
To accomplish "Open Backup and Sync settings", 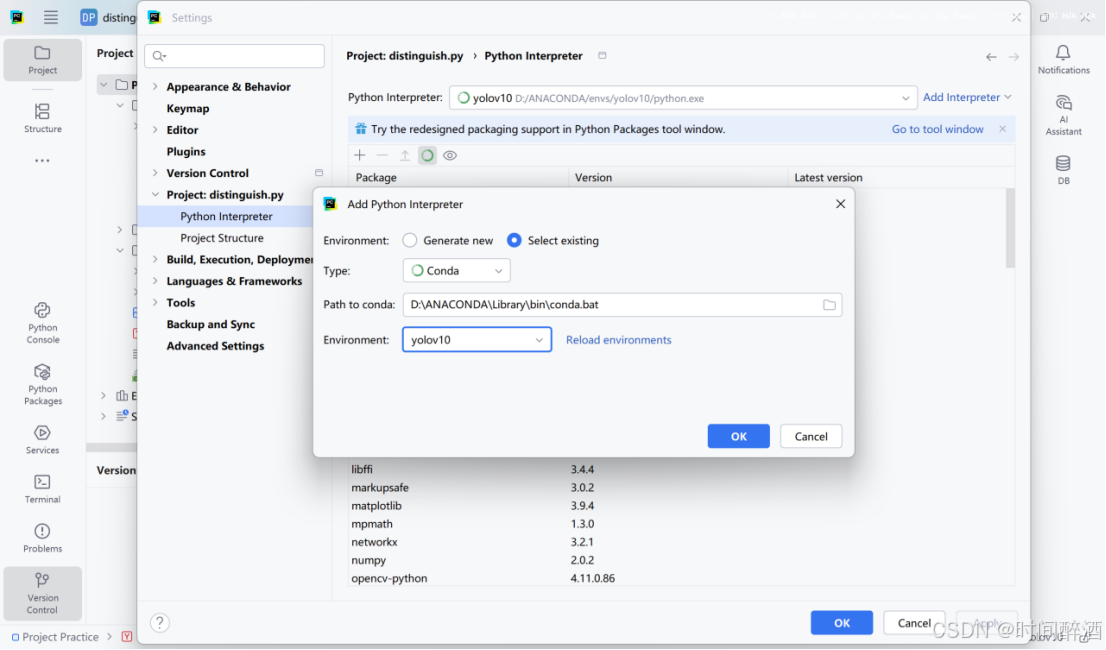I will coord(210,324).
